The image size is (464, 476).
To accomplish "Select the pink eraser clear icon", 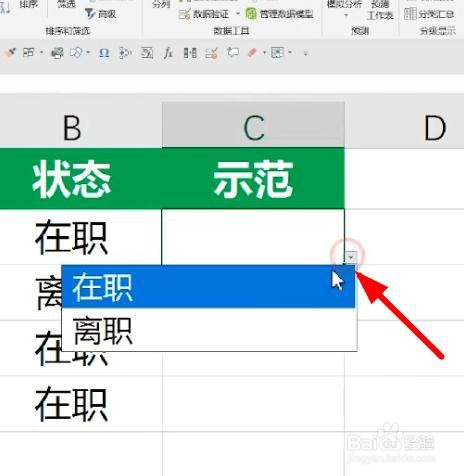I will click(252, 53).
